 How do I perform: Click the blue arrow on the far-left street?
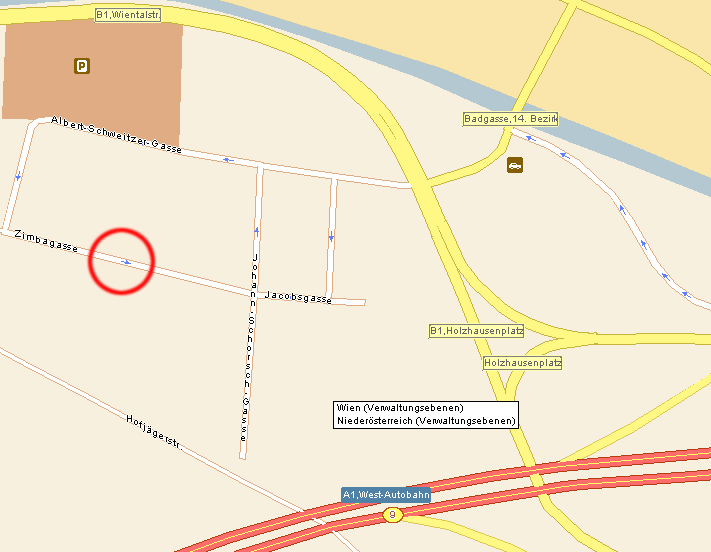[x=18, y=176]
